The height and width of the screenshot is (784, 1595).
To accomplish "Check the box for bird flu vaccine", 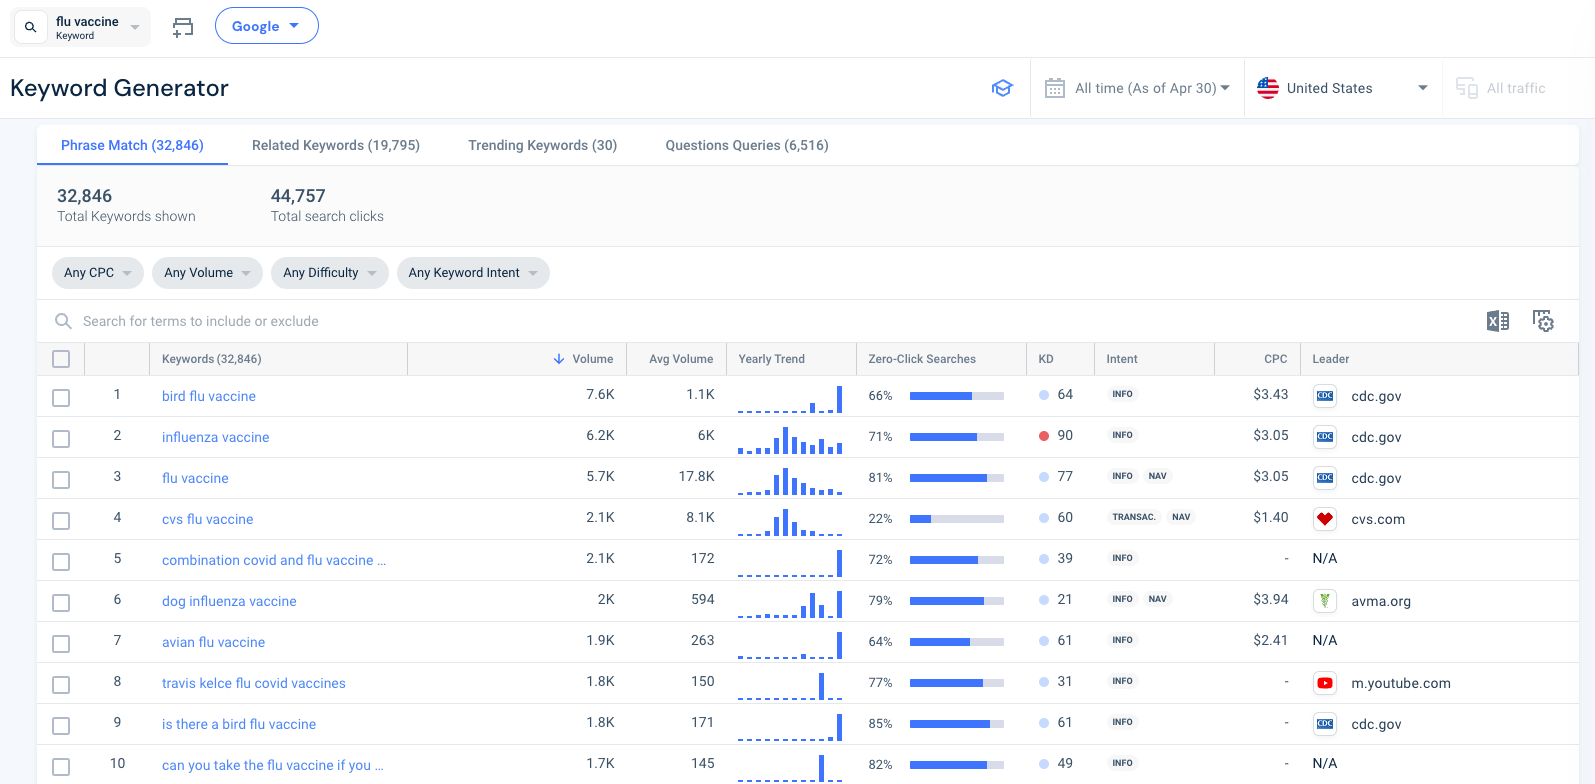I will (61, 397).
